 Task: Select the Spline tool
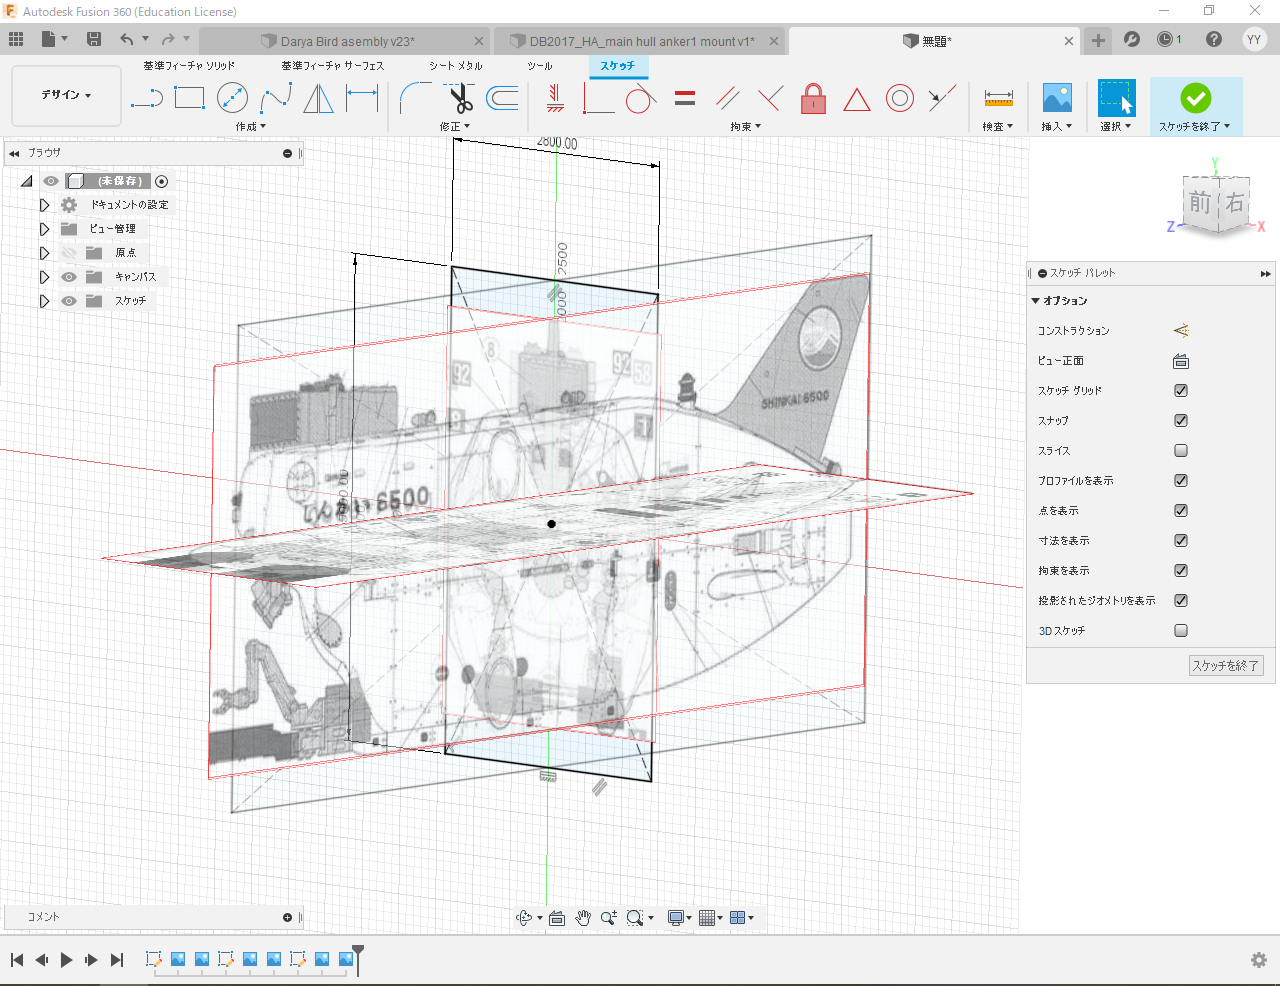point(275,98)
